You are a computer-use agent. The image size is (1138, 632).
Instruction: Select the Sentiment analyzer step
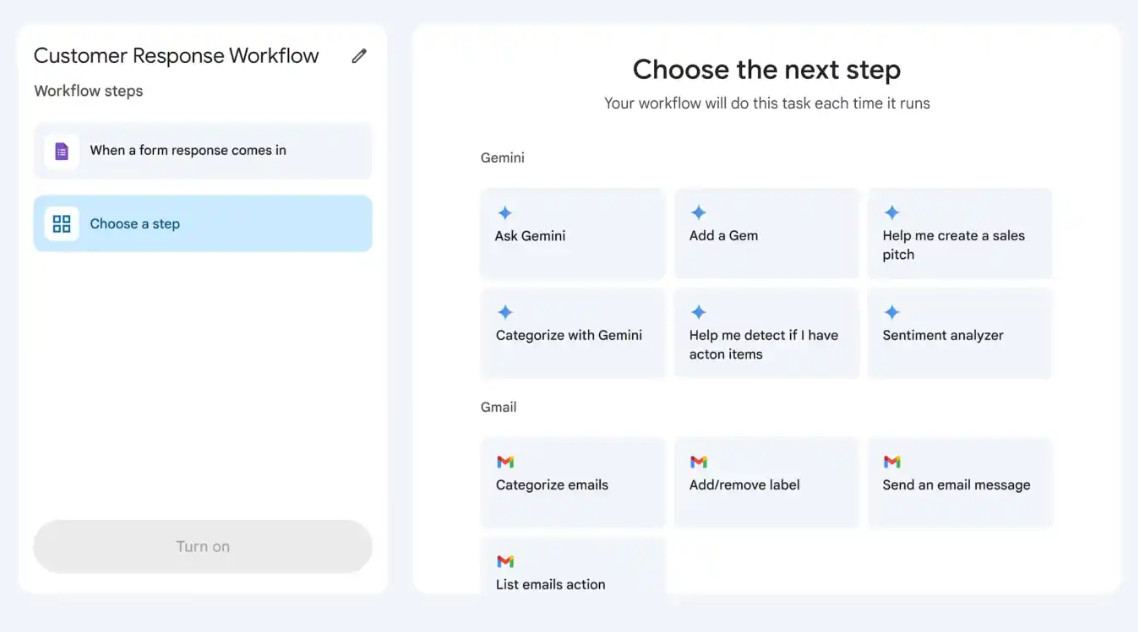click(x=959, y=333)
